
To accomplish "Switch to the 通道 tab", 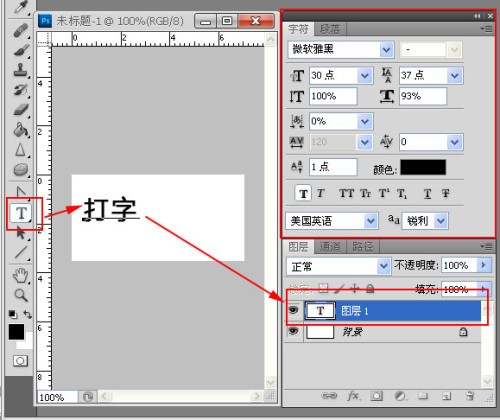I will 330,247.
